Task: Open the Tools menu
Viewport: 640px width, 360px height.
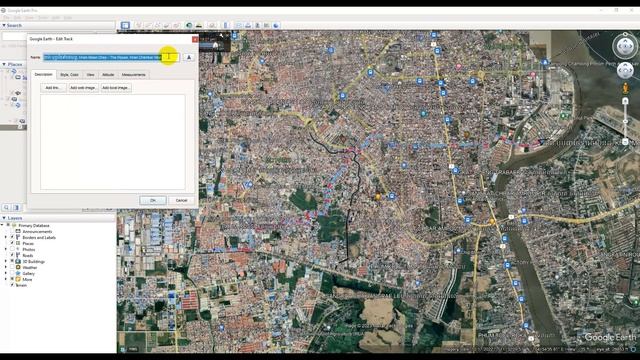Action: (x=43, y=18)
